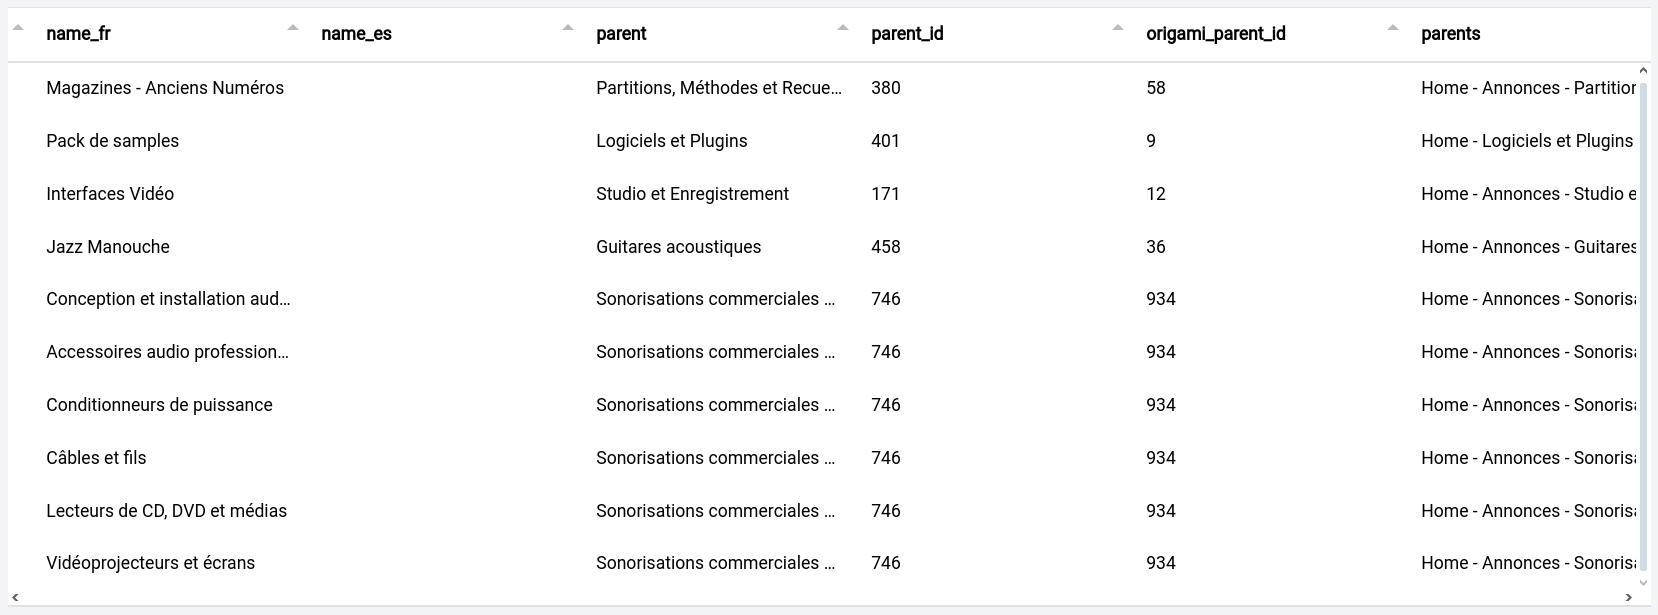Click the sort arrow beside parent_id header
This screenshot has width=1658, height=615.
[x=1118, y=28]
